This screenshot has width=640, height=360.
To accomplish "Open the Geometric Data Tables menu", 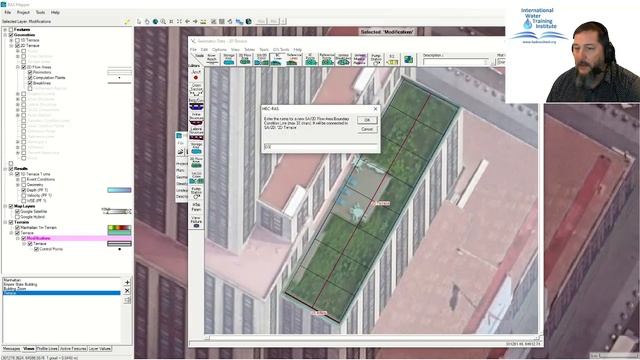I will [249, 49].
